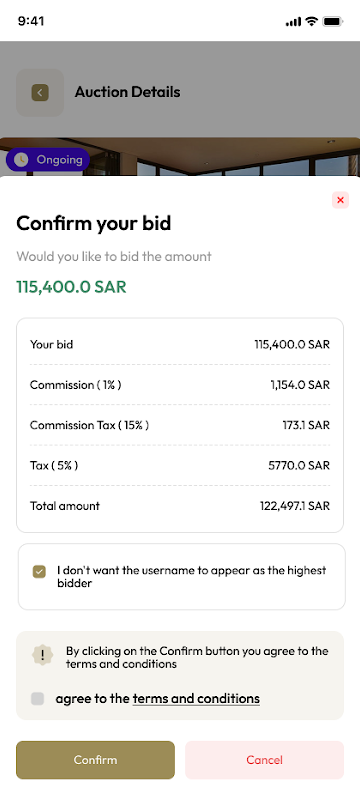This screenshot has height=800, width=360.
Task: Select the Your bid amount row
Action: click(x=180, y=344)
